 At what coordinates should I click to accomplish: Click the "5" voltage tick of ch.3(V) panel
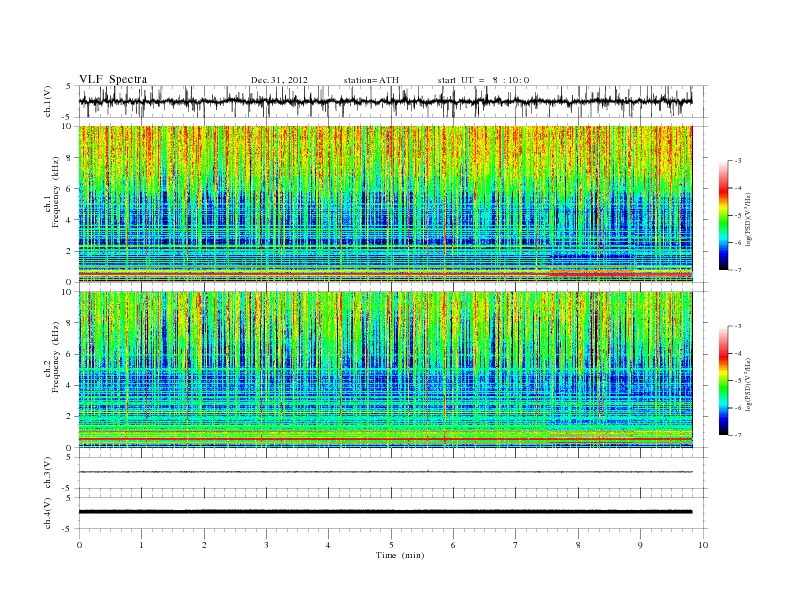69,458
